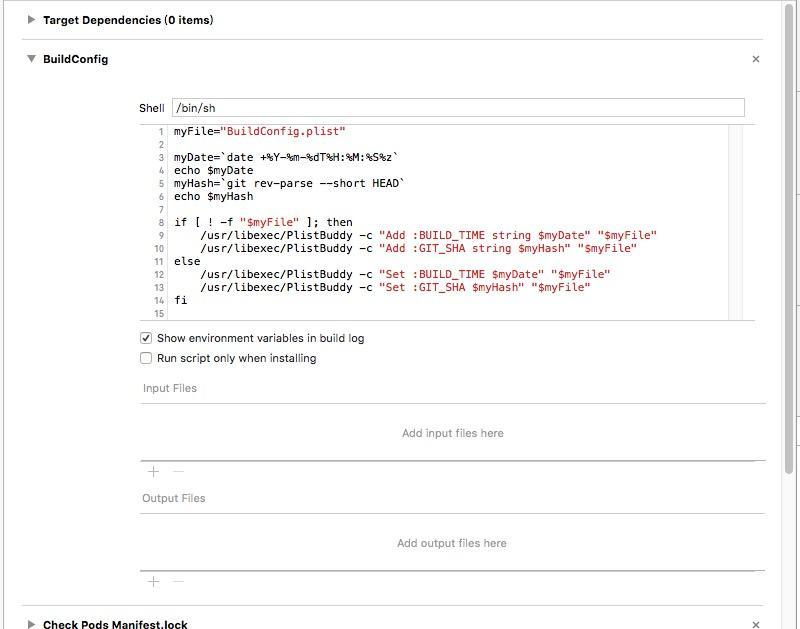Add an output file with plus

[x=153, y=581]
